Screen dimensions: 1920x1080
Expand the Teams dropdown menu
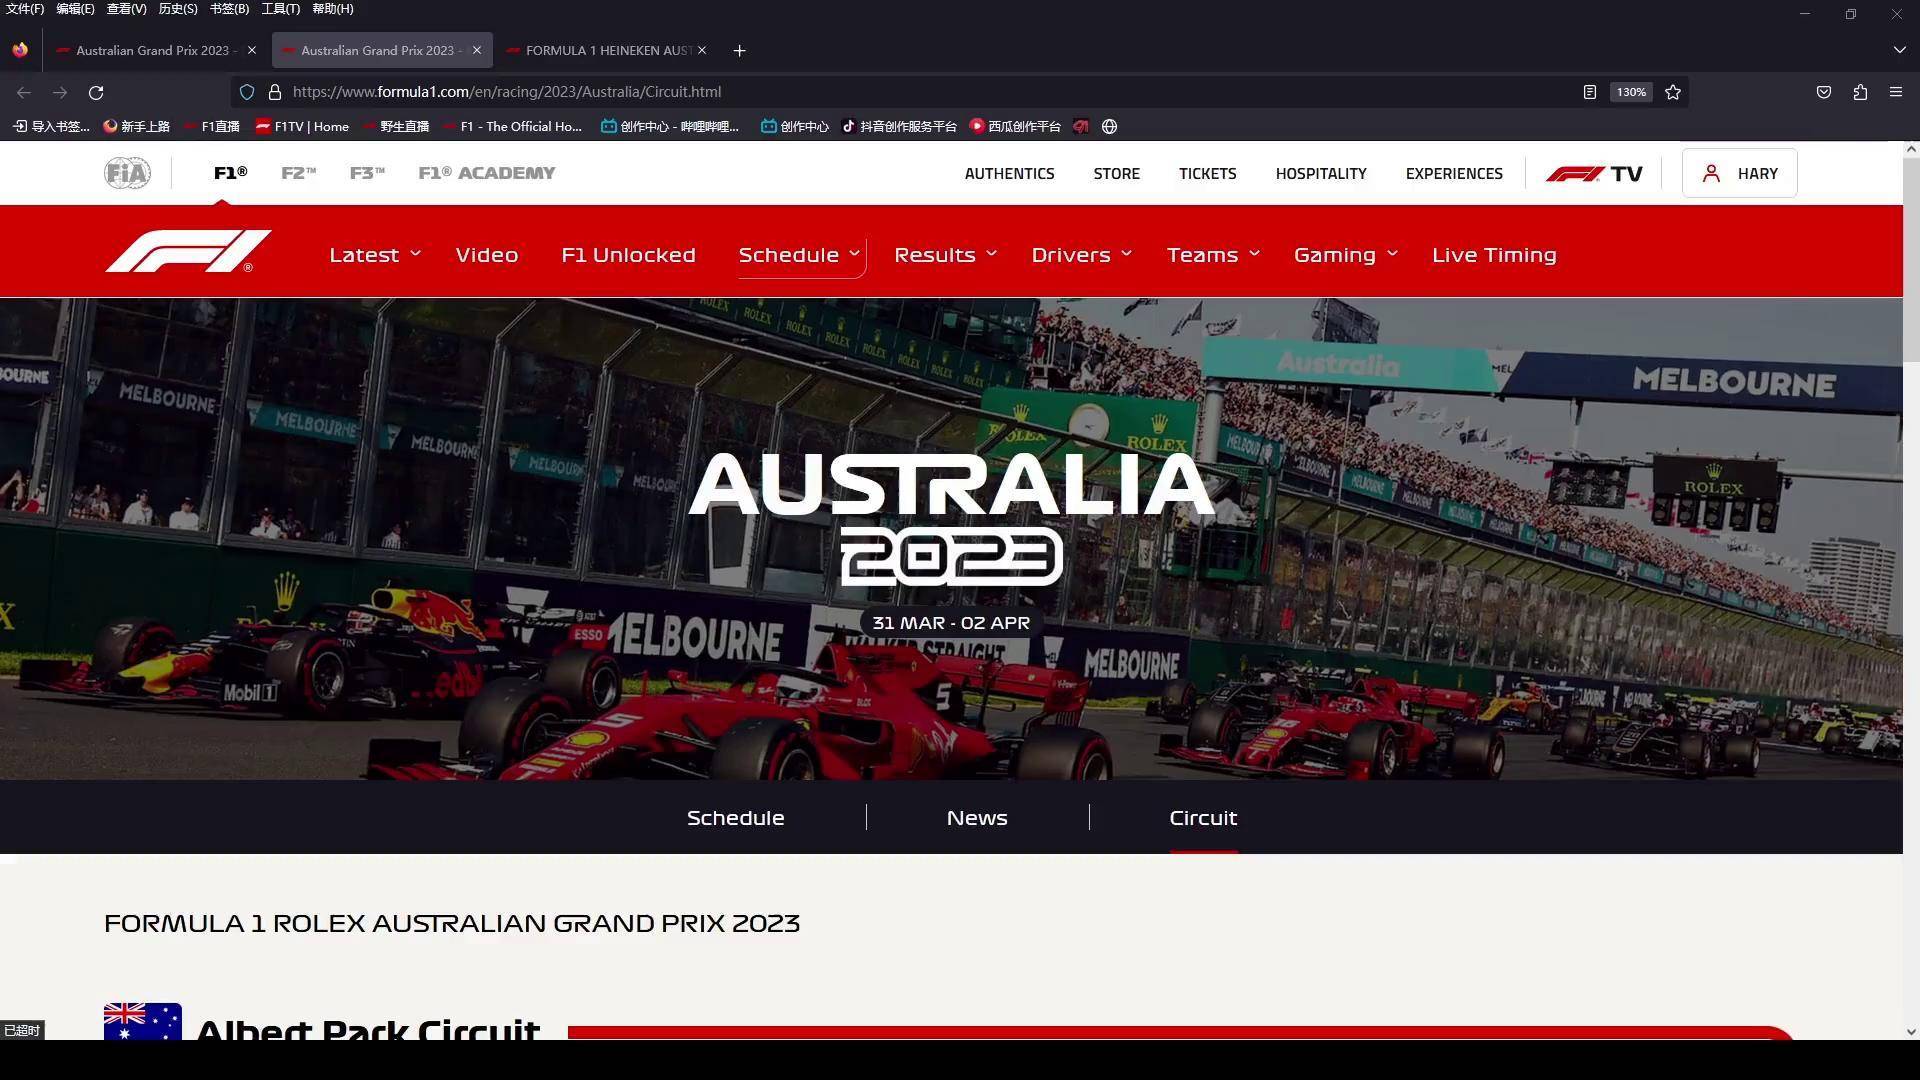[1213, 255]
